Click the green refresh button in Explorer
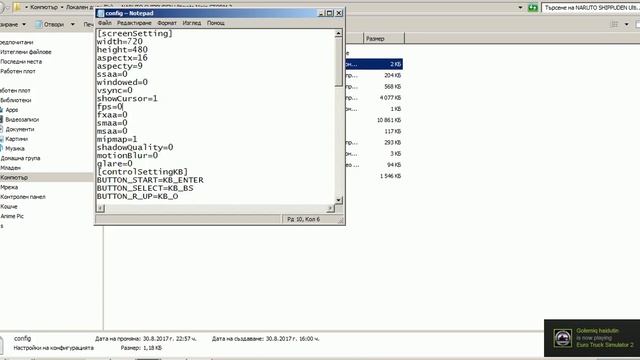The height and width of the screenshot is (360, 640). click(532, 7)
